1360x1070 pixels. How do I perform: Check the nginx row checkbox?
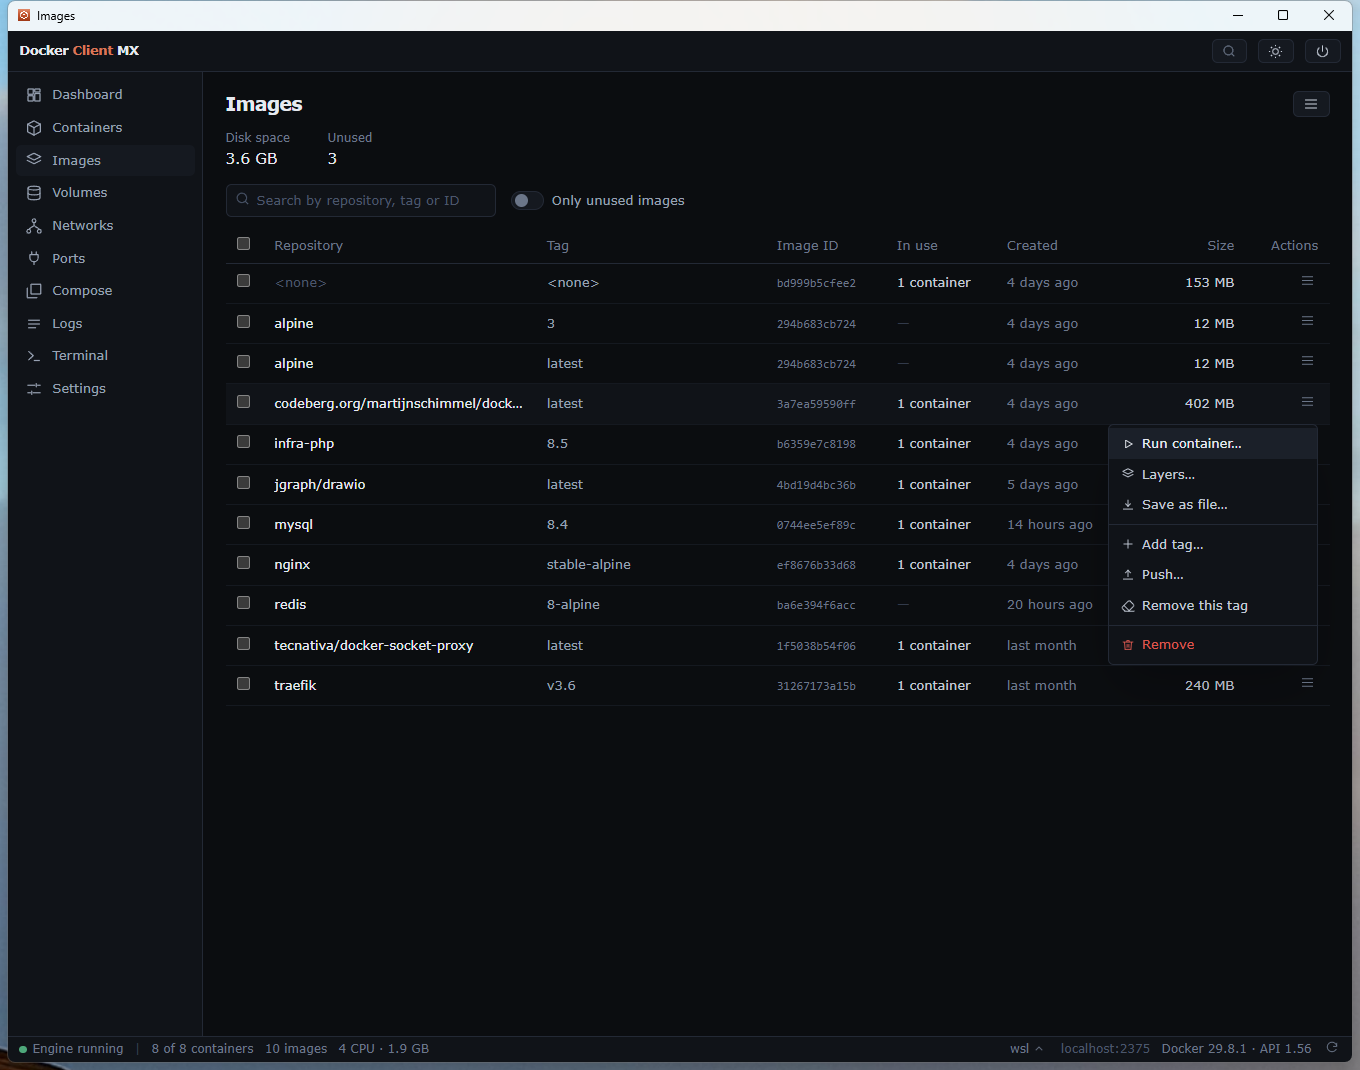pyautogui.click(x=243, y=563)
